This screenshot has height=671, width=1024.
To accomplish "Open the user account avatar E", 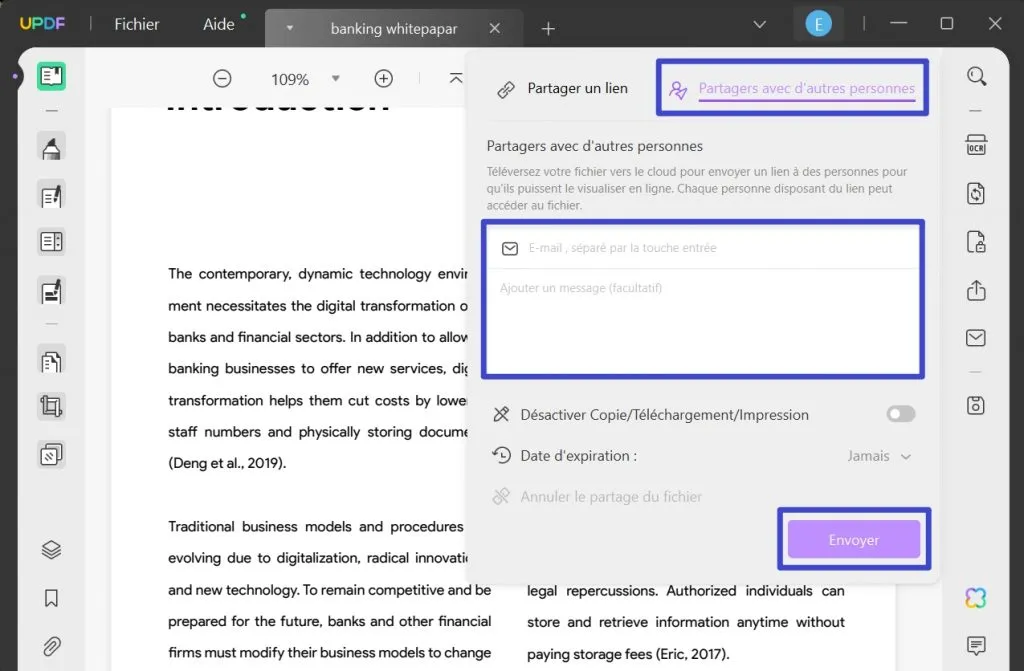I will [x=818, y=25].
